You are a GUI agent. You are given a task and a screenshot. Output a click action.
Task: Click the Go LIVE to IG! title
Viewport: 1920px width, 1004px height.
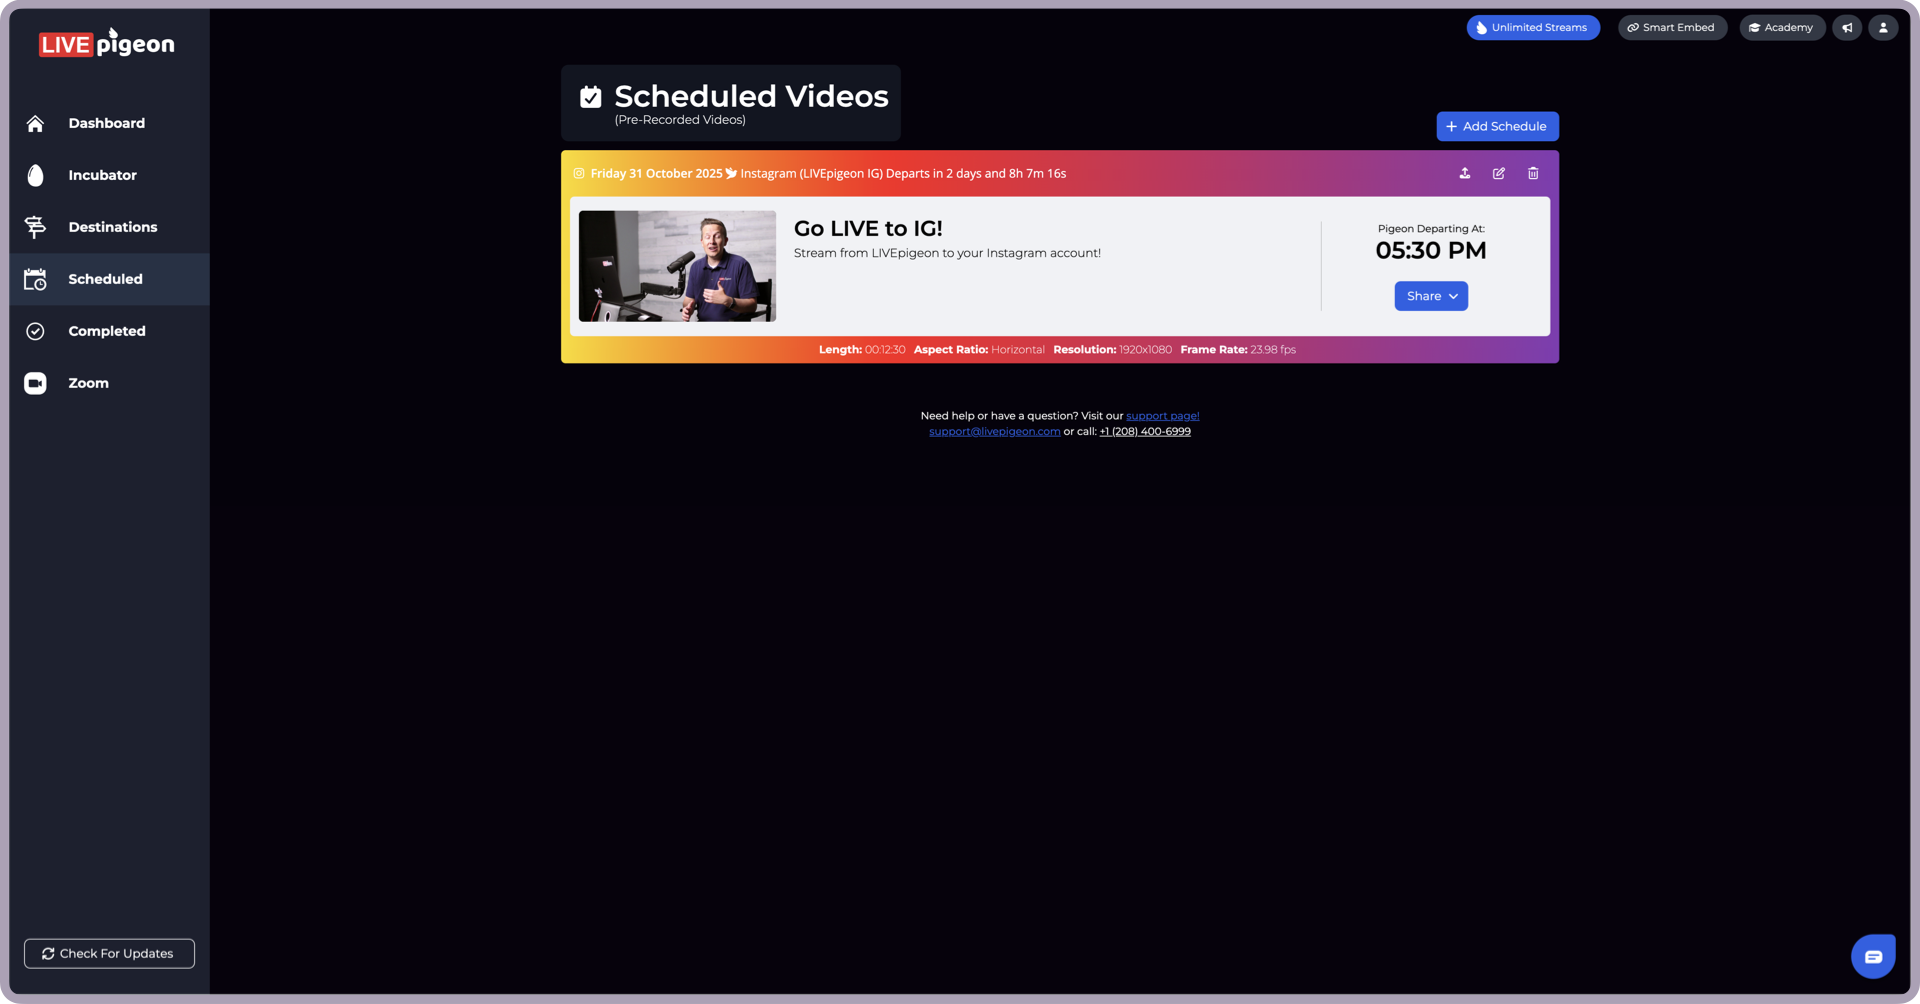coord(868,228)
